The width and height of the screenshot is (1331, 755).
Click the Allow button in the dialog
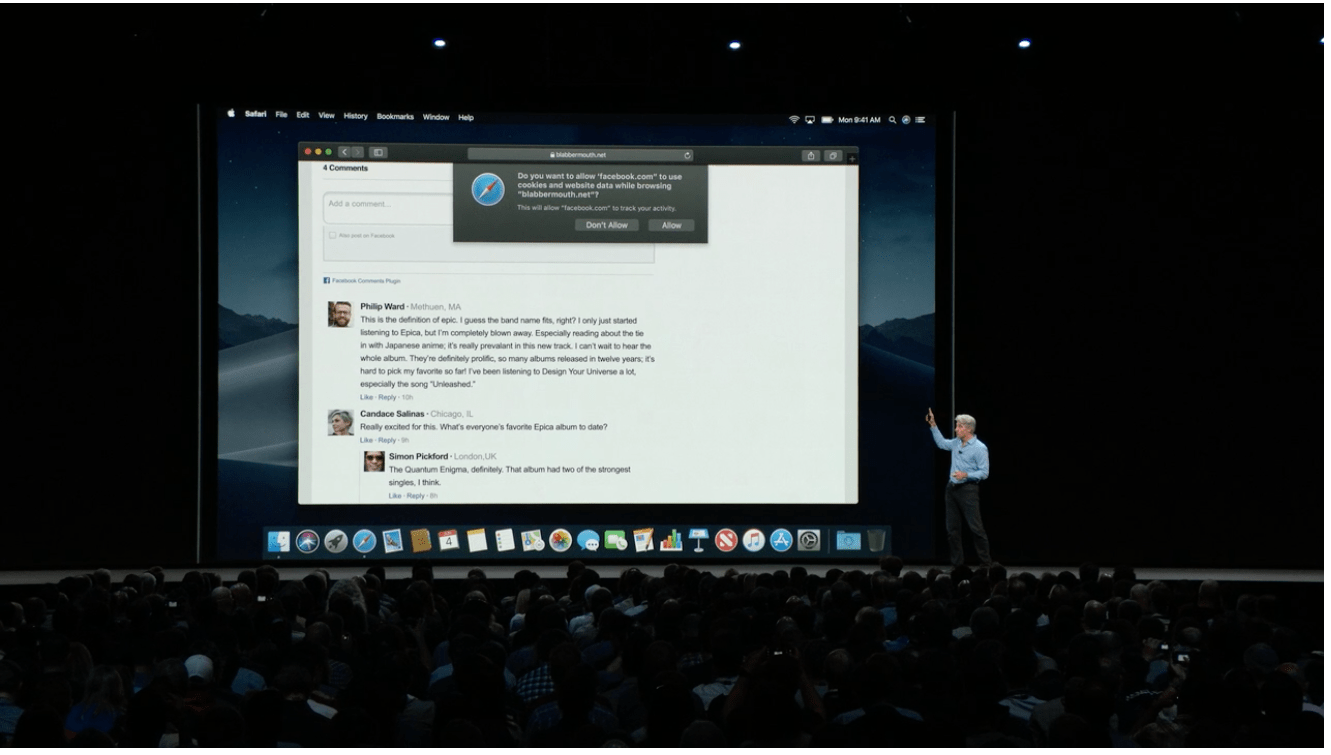[670, 225]
